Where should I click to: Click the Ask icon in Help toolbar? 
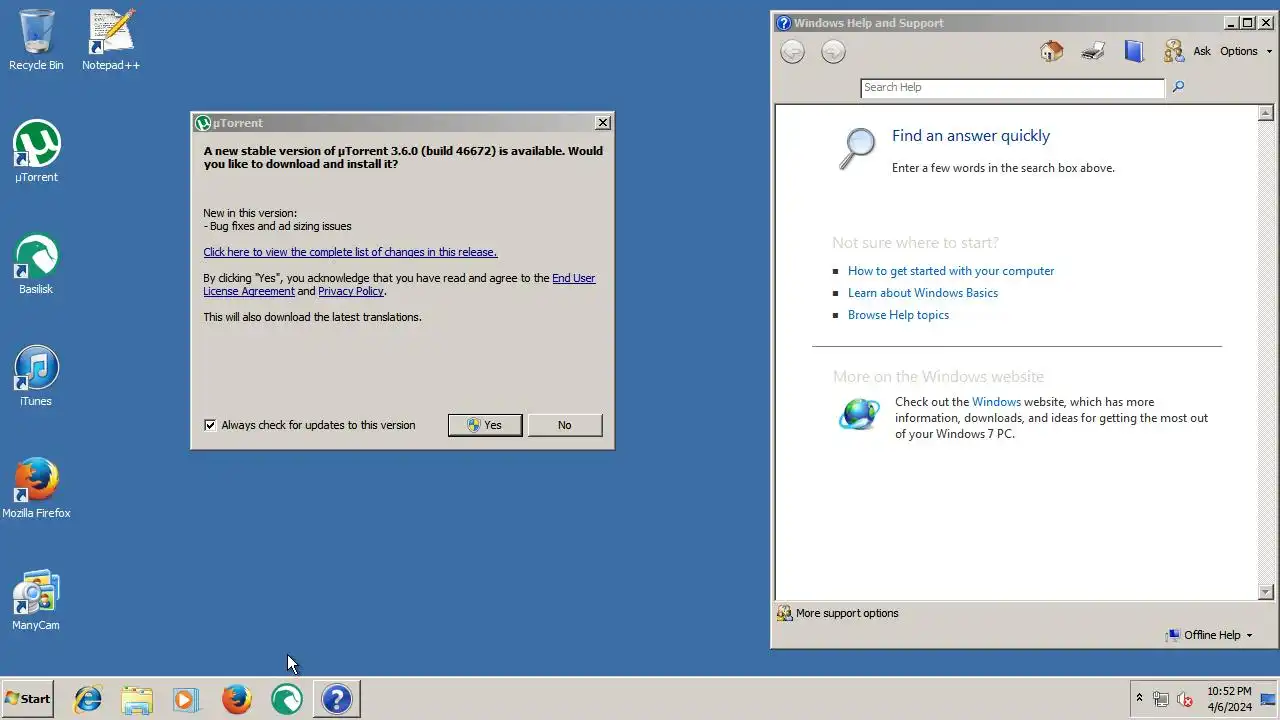click(x=1174, y=51)
